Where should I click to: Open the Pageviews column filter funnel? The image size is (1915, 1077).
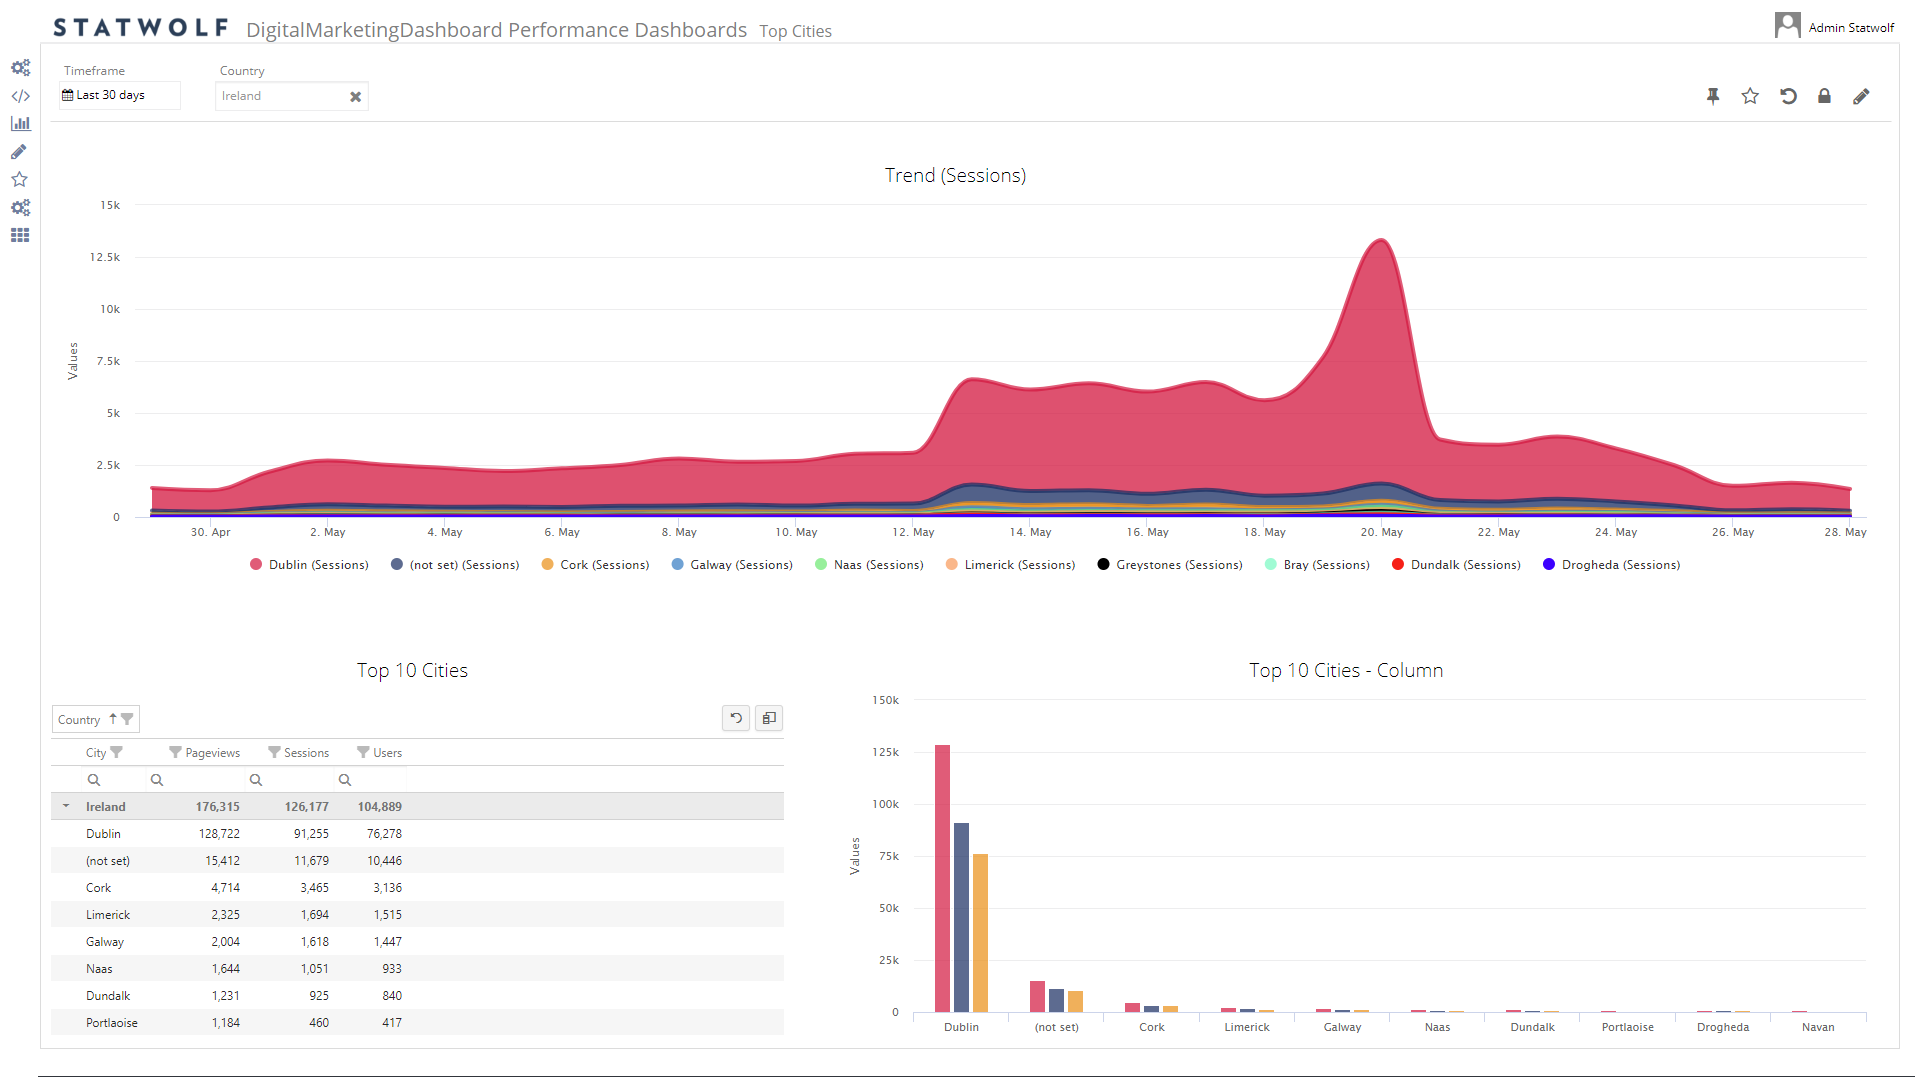tap(175, 752)
